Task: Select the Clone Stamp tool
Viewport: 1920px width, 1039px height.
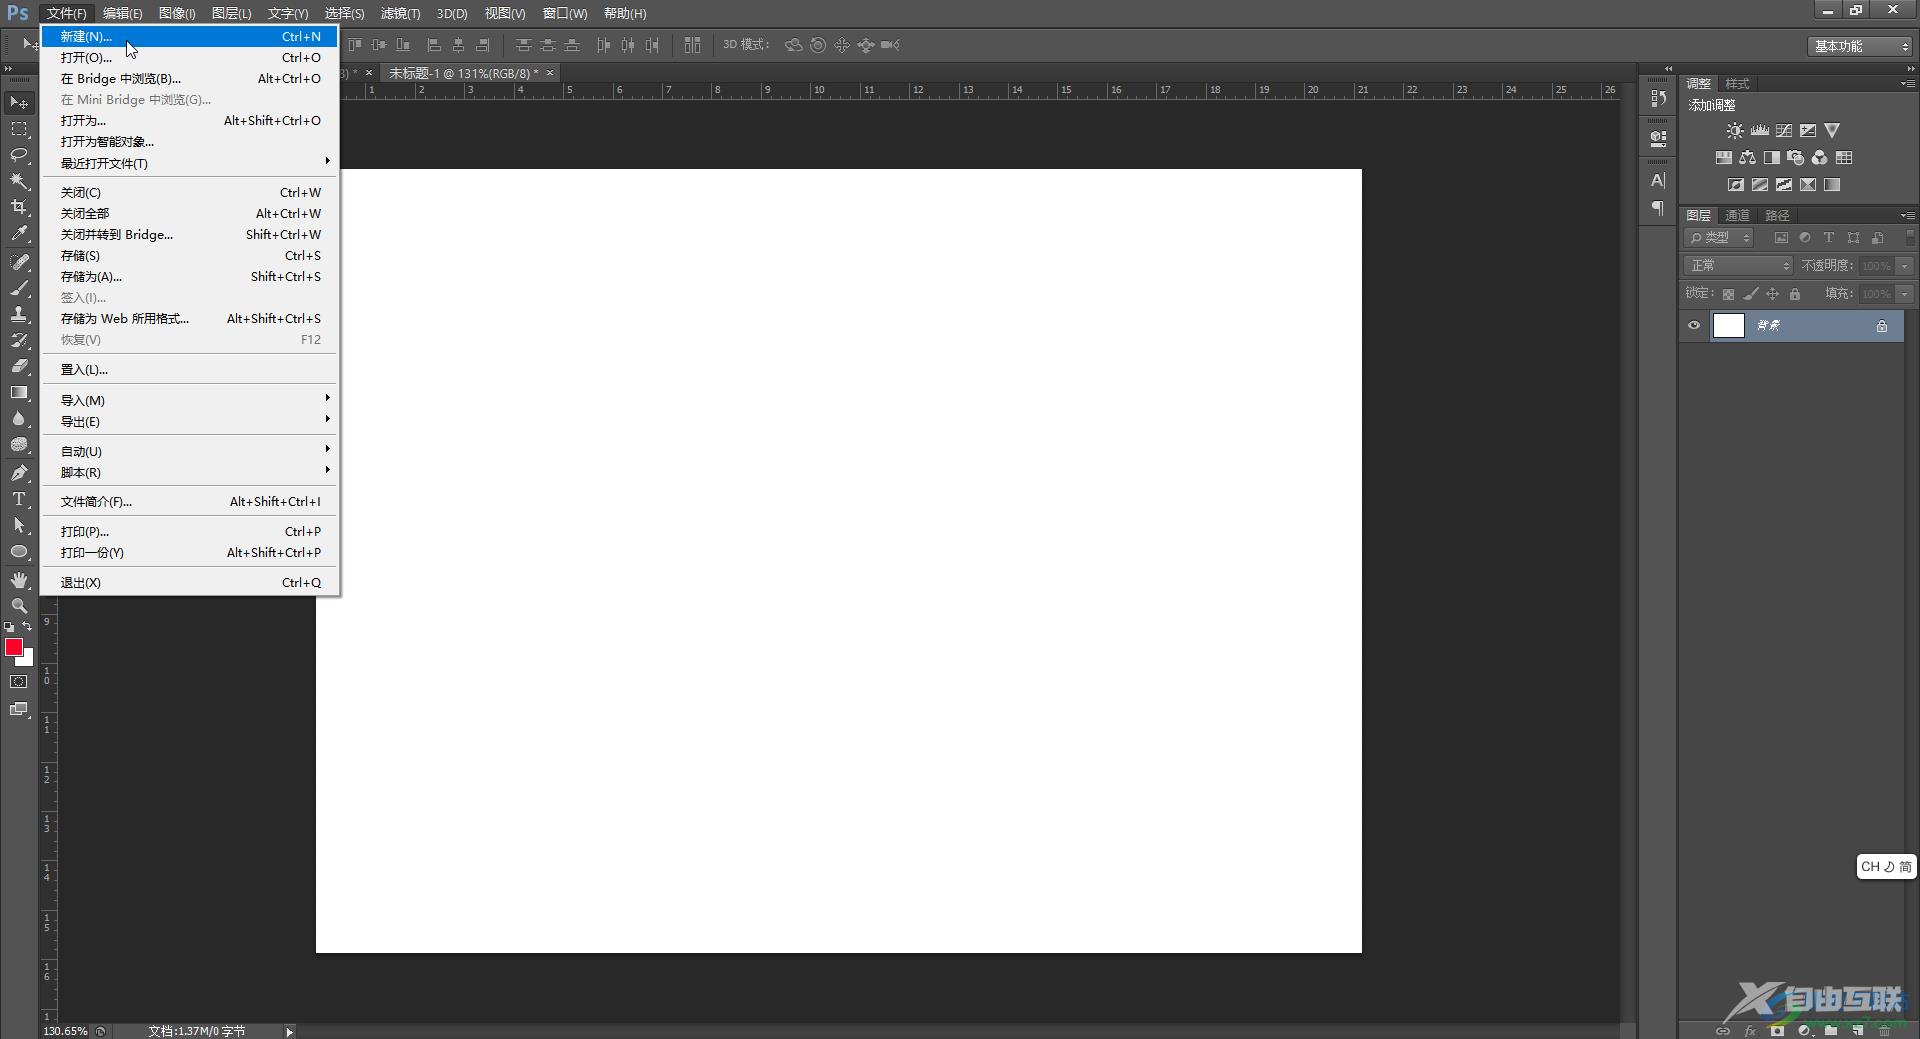Action: coord(19,314)
